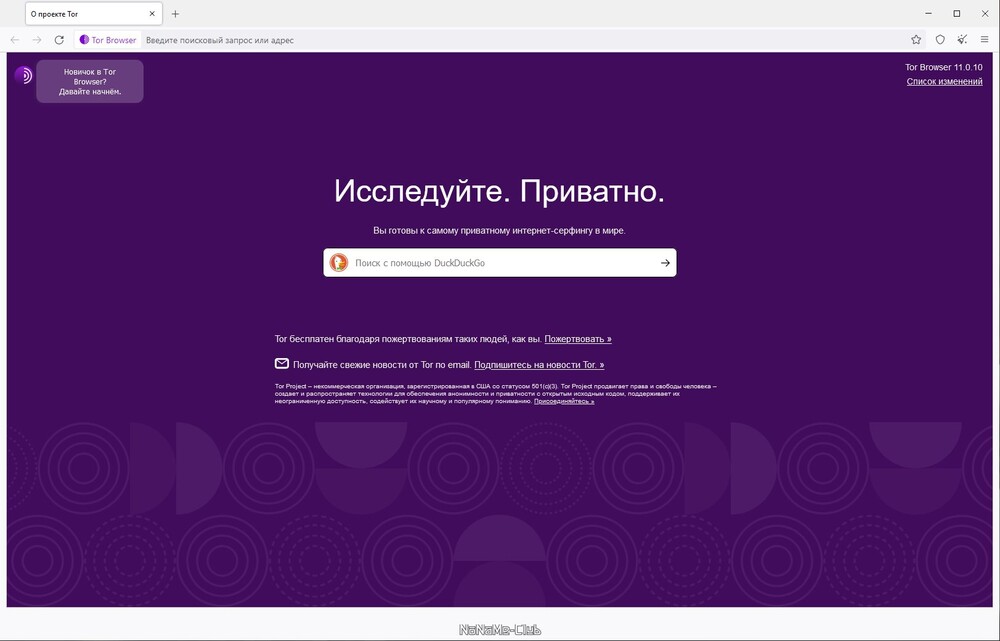The height and width of the screenshot is (641, 1000).
Task: Click the Tor Browser identity box in address bar
Action: tap(108, 40)
